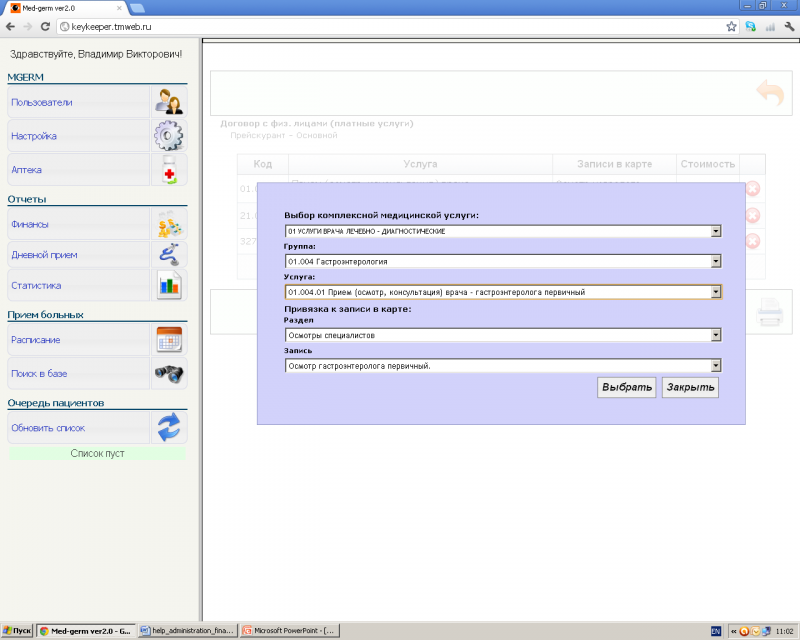Bookmark page with the star icon

click(731, 27)
